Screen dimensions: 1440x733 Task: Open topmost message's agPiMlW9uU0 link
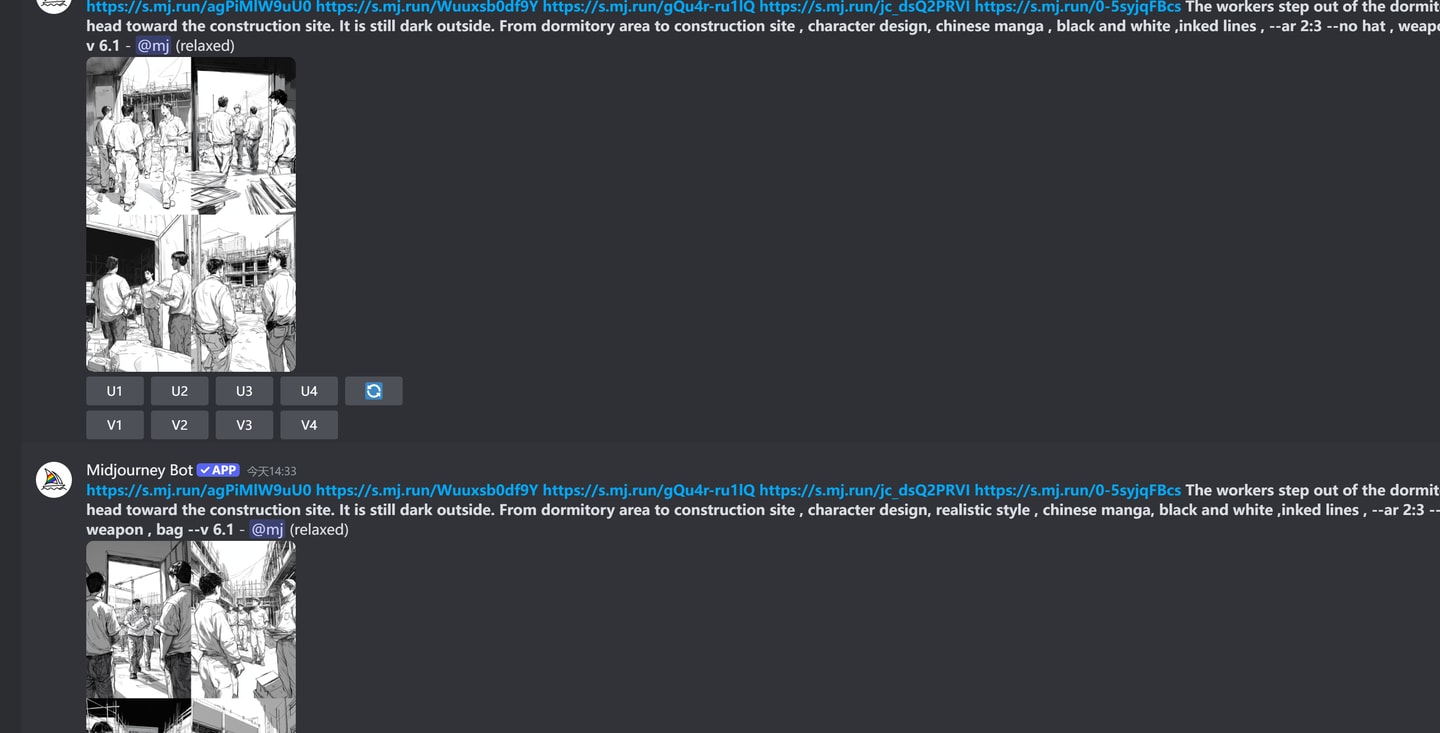point(199,7)
